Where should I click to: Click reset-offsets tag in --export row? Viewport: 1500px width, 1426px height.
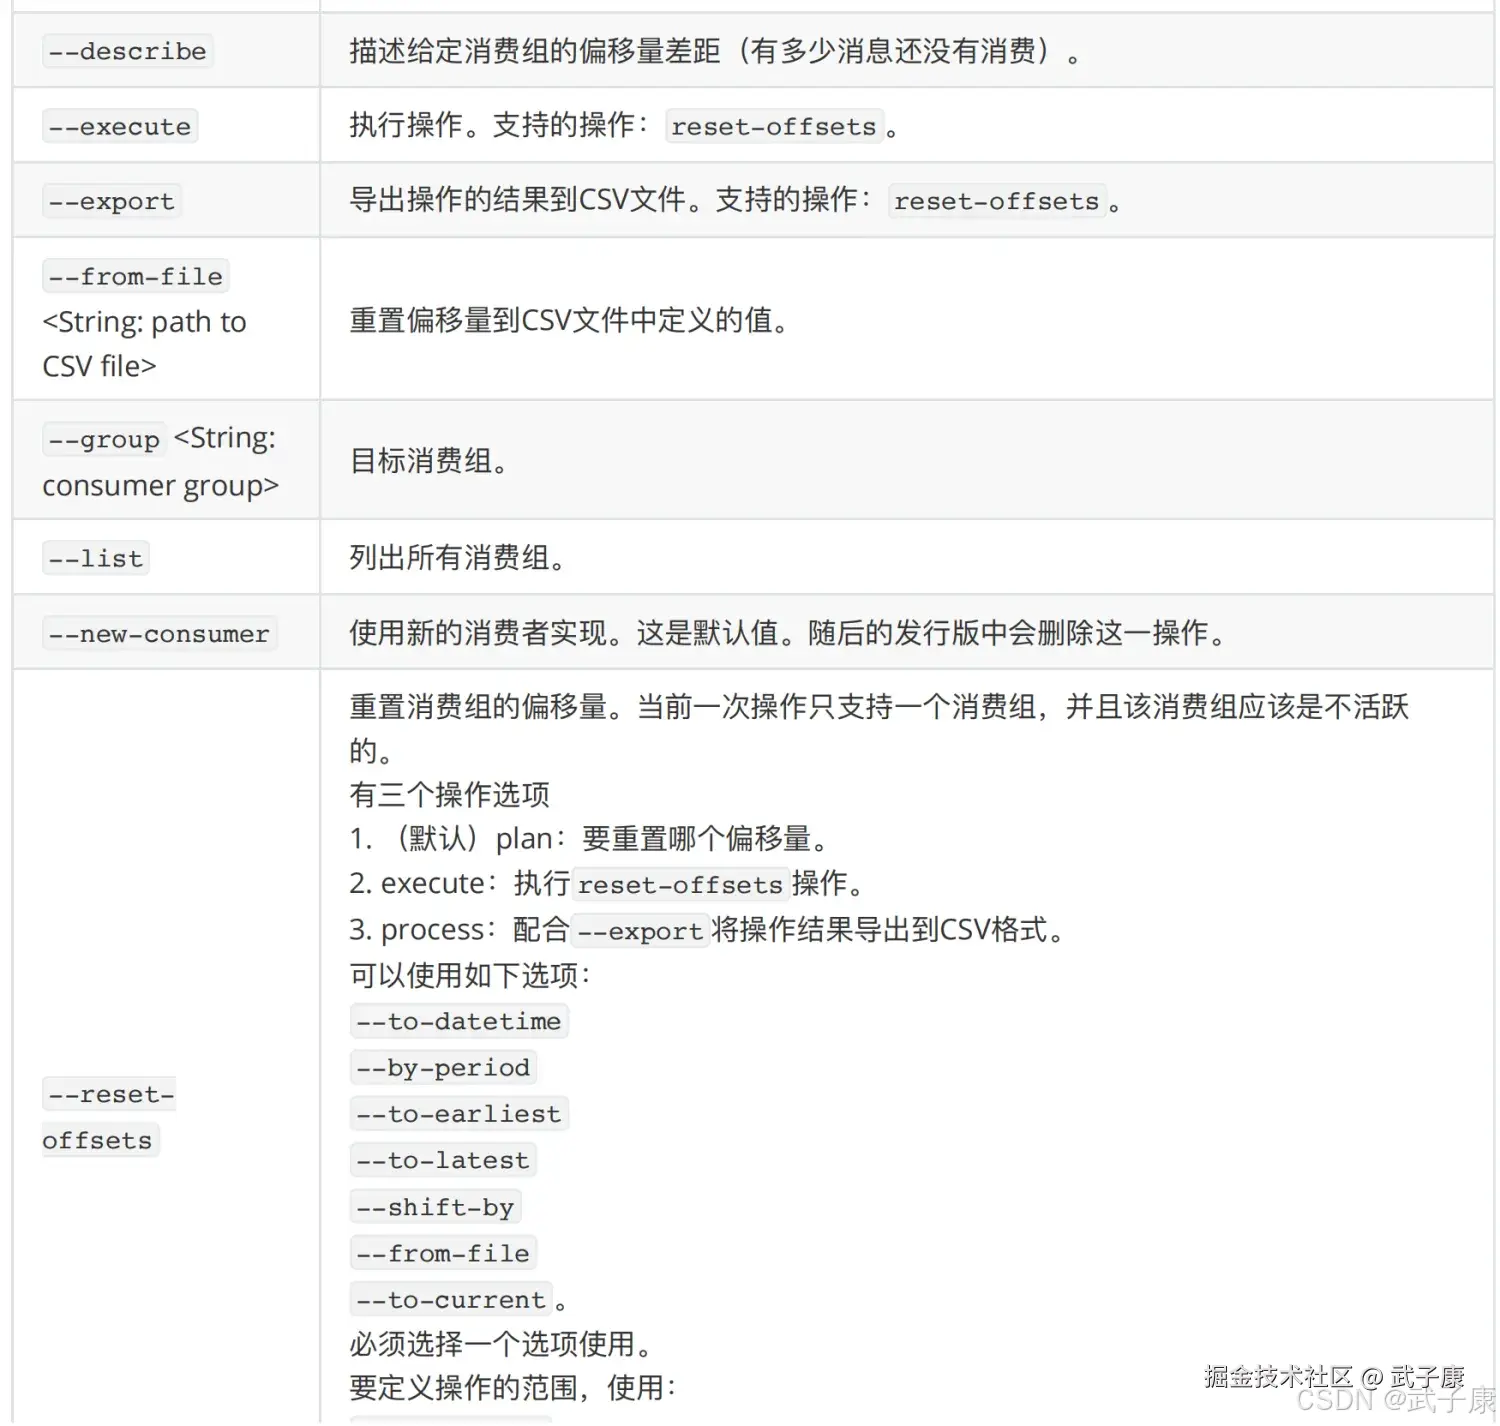tap(997, 201)
